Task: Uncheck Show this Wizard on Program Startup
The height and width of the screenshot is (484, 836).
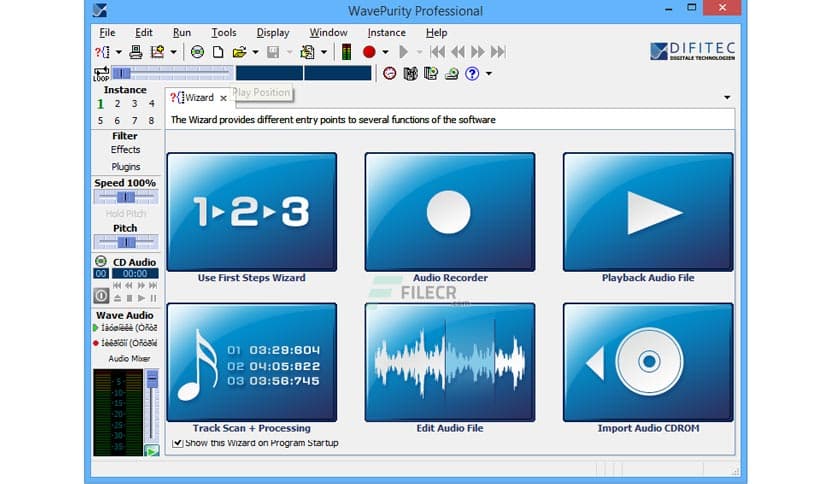Action: click(178, 443)
